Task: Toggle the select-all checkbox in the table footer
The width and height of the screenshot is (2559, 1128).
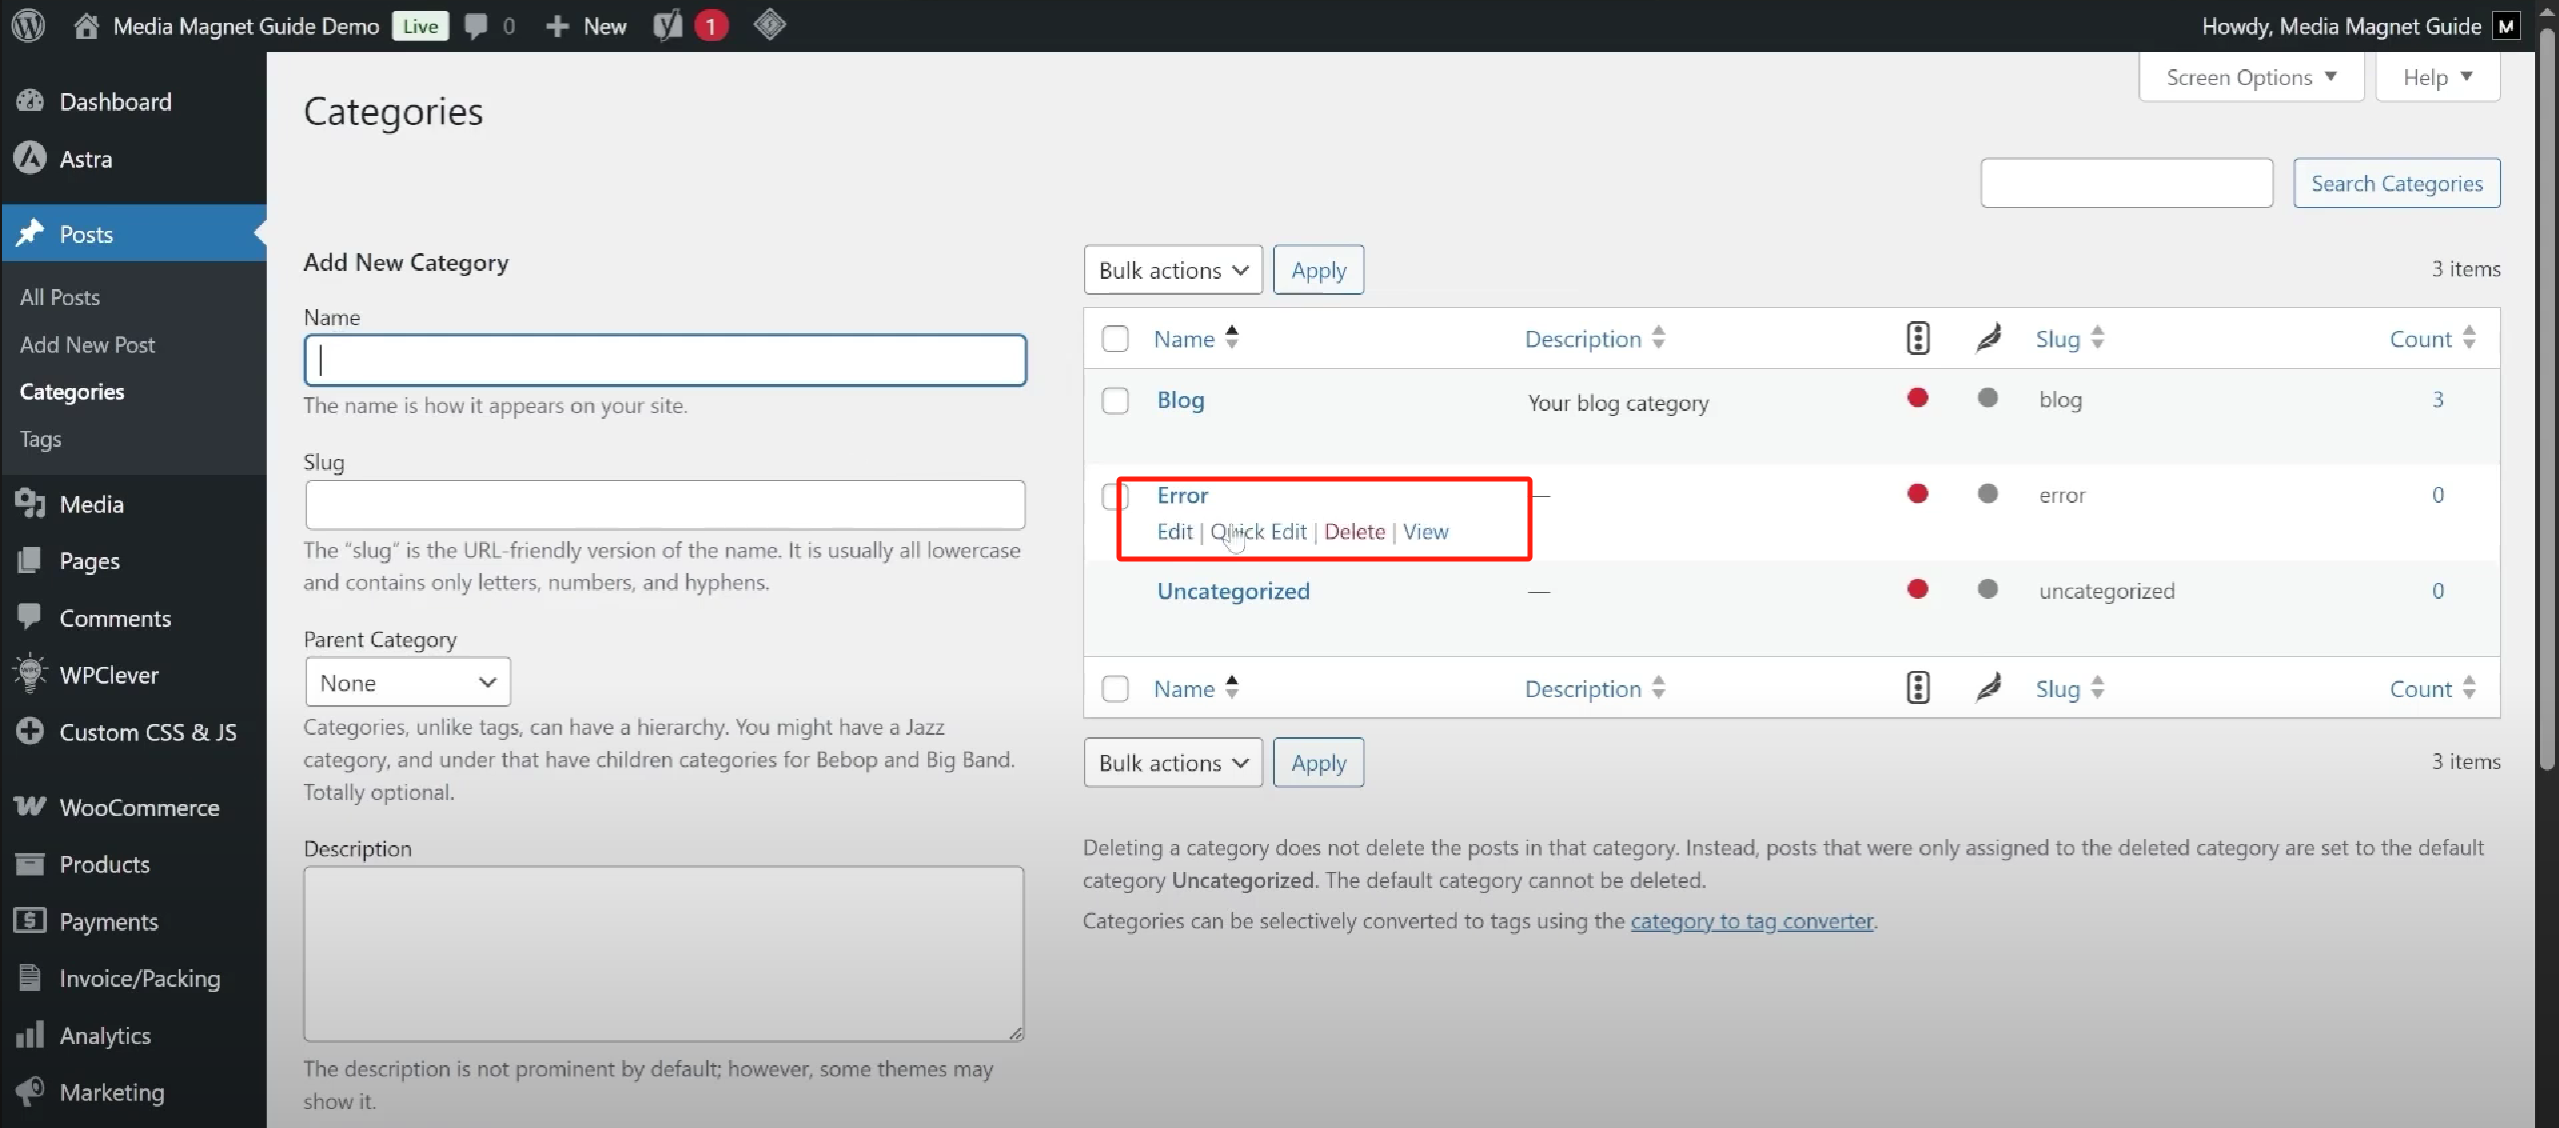Action: tap(1115, 689)
